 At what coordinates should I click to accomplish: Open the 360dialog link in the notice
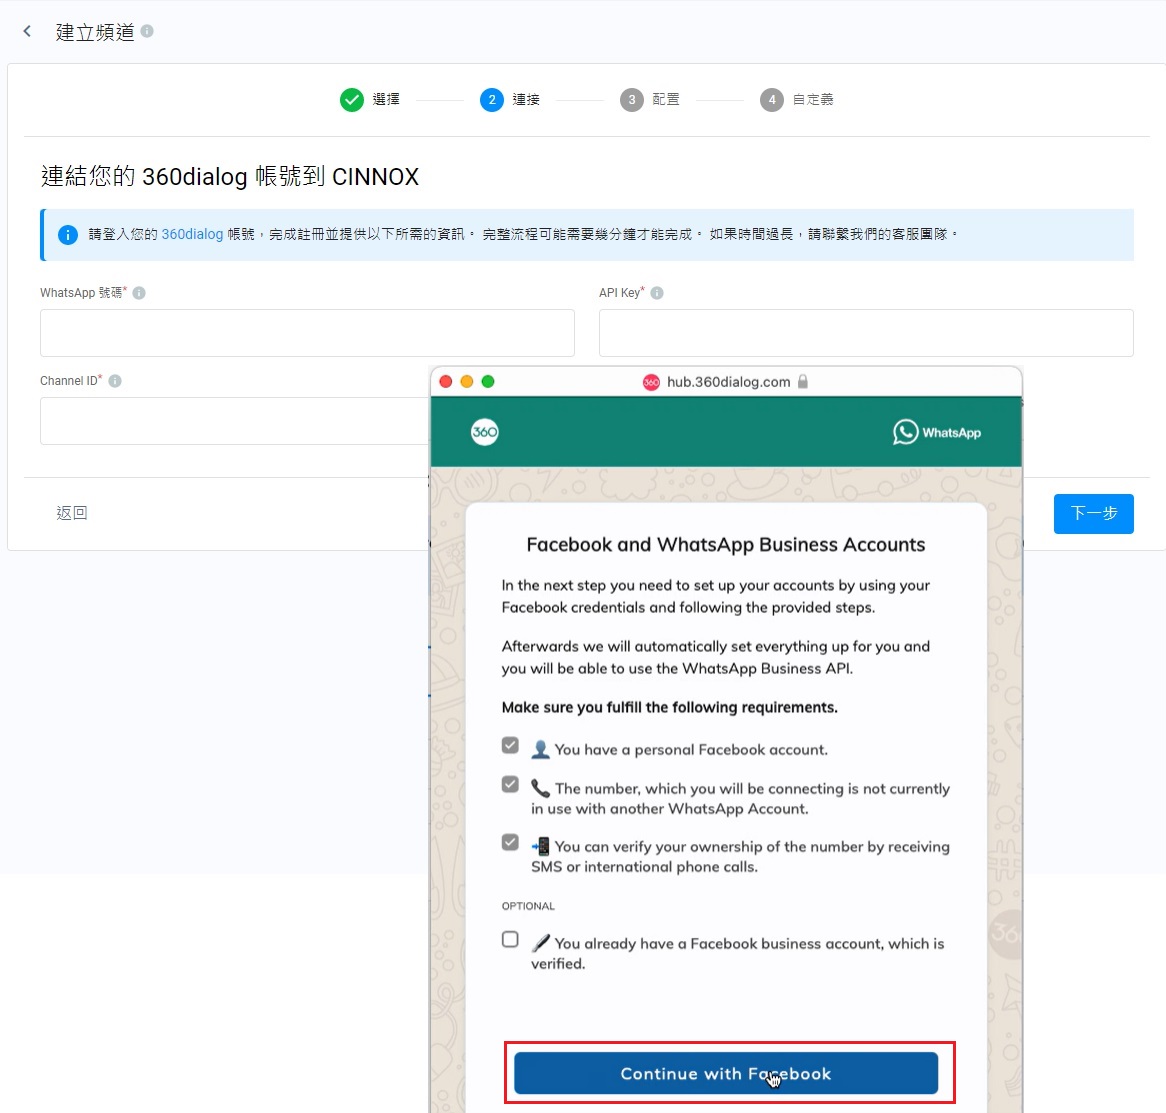click(192, 234)
